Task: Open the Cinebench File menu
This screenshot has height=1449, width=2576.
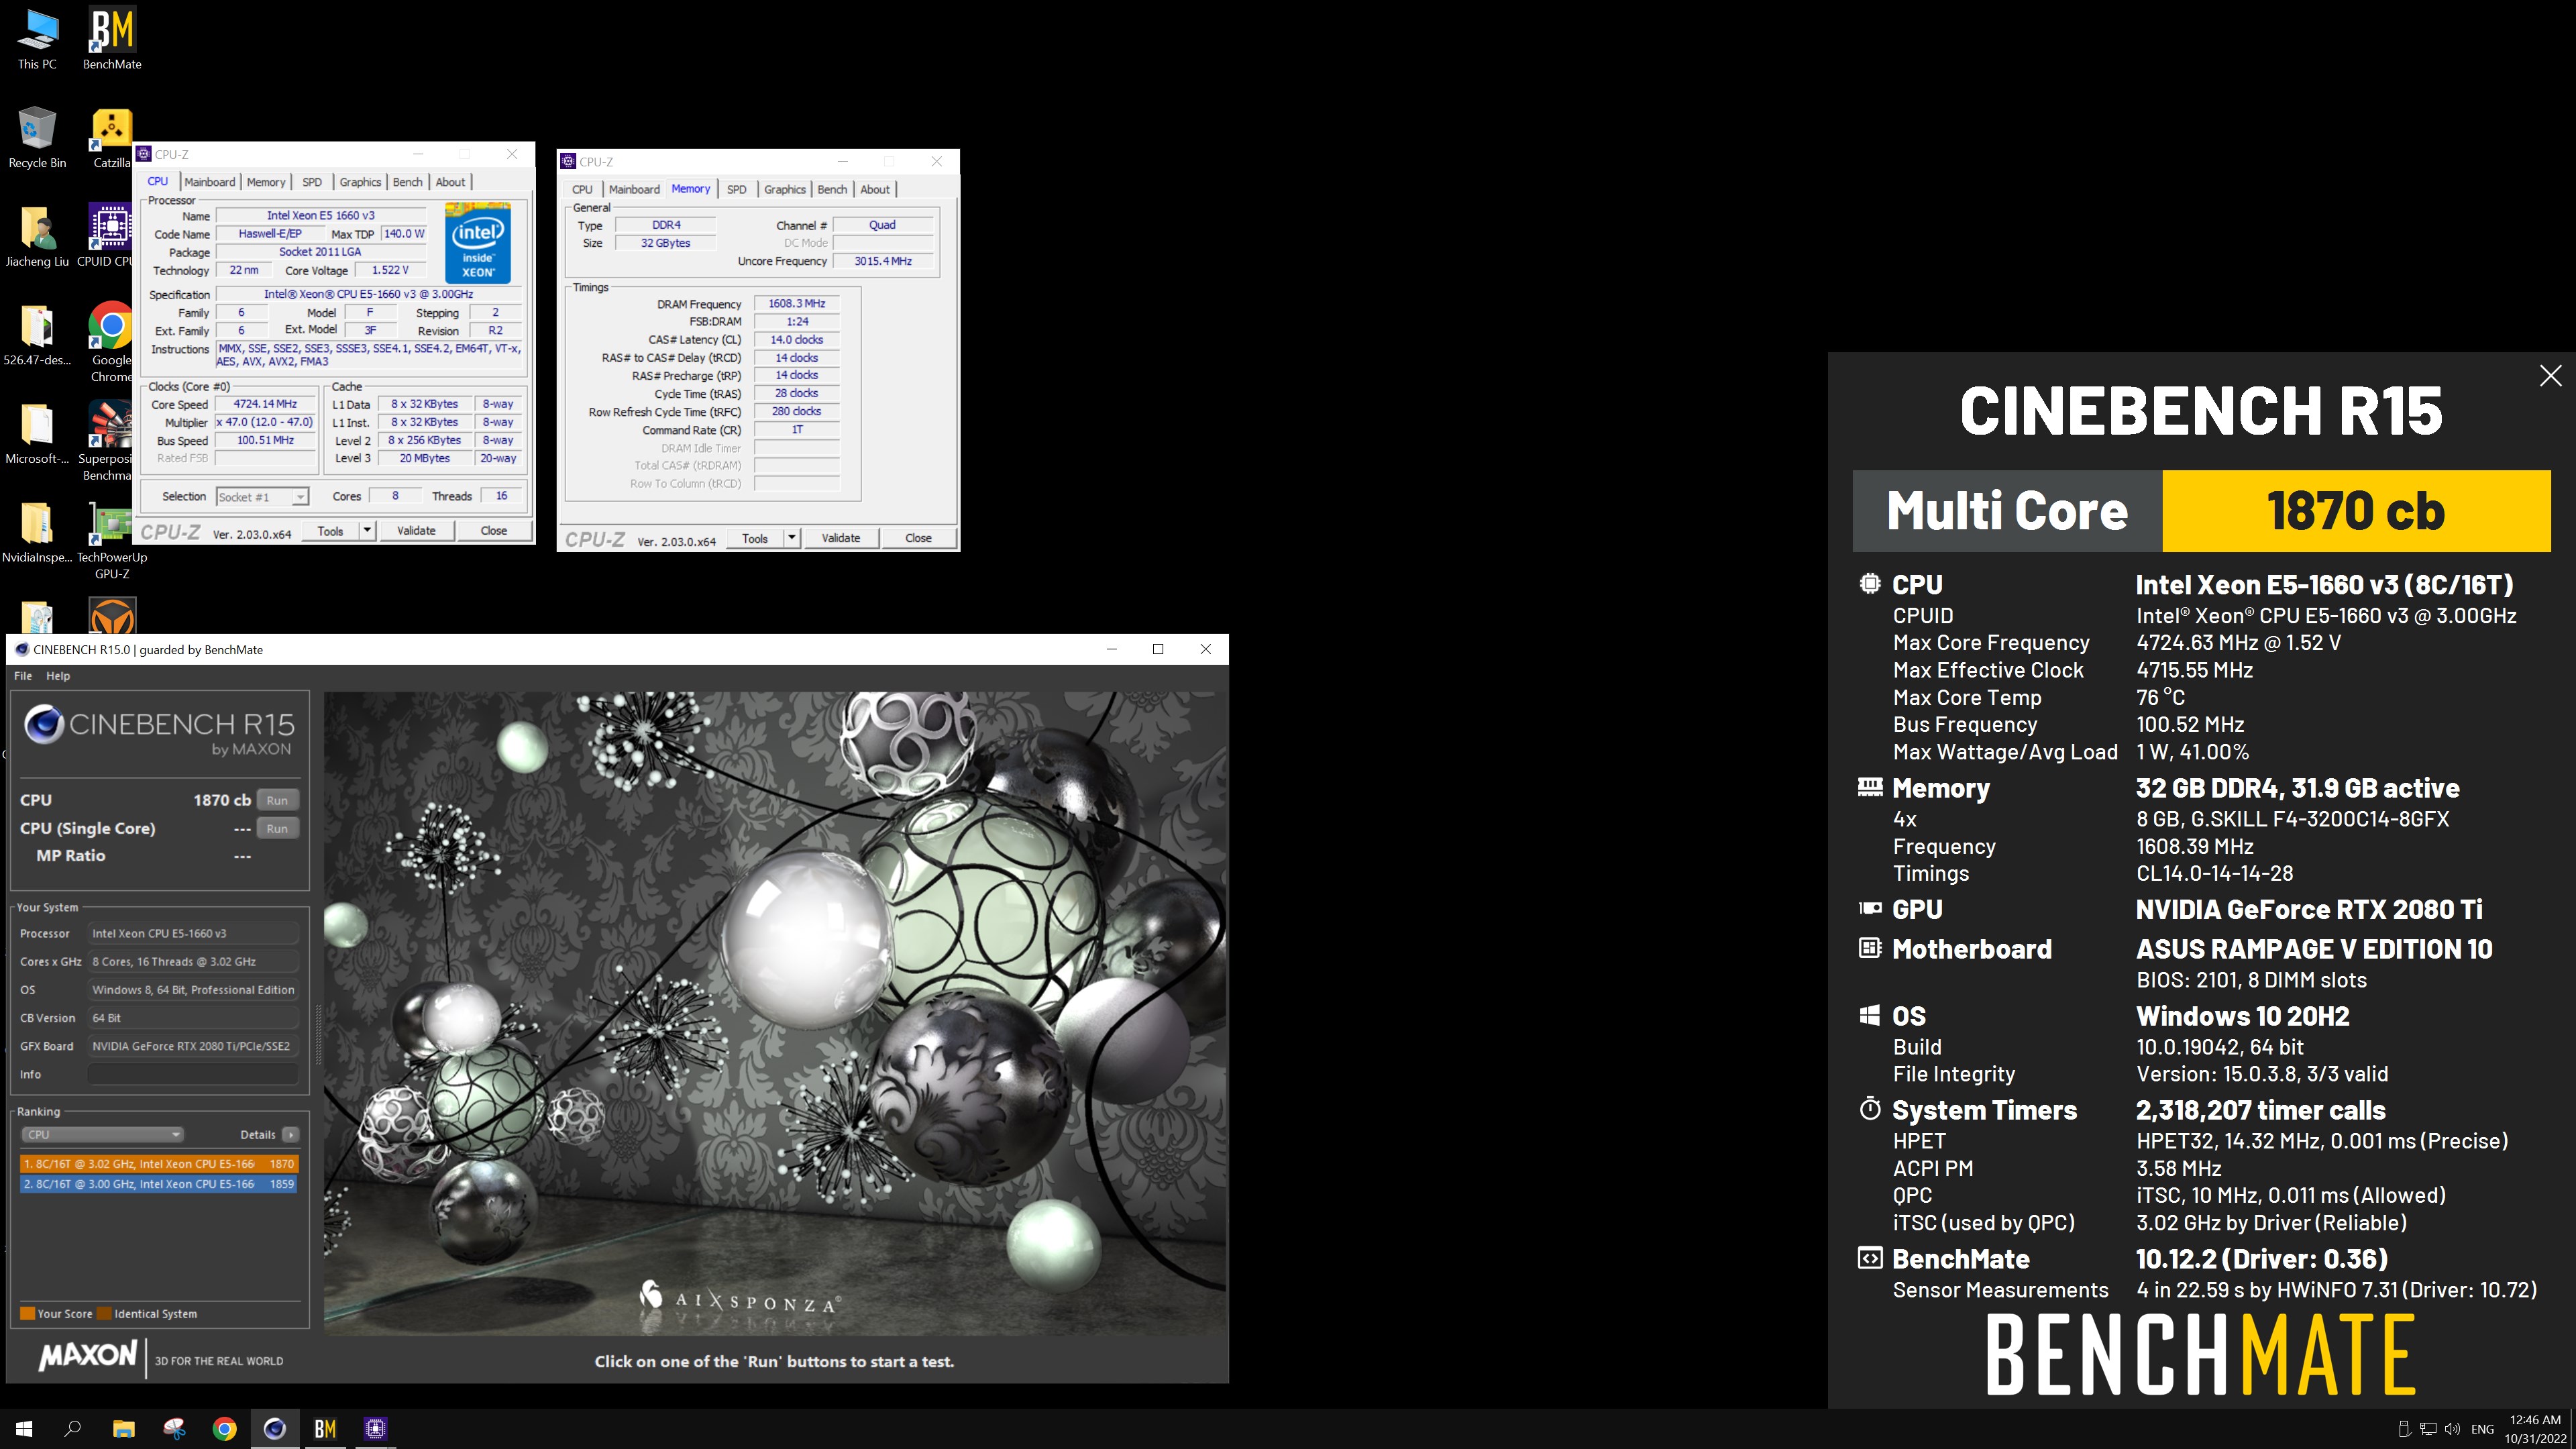Action: [x=23, y=676]
